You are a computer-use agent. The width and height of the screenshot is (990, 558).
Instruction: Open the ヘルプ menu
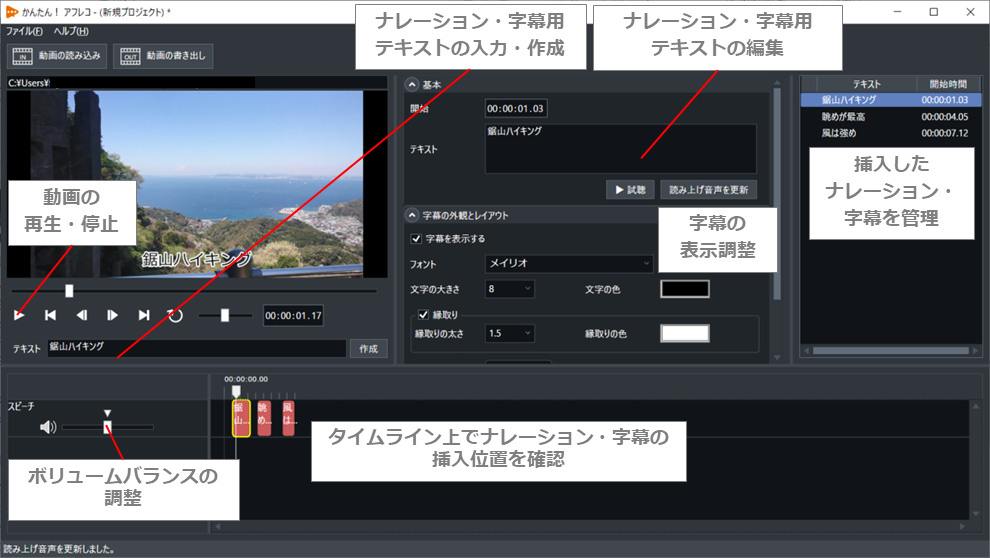point(71,32)
